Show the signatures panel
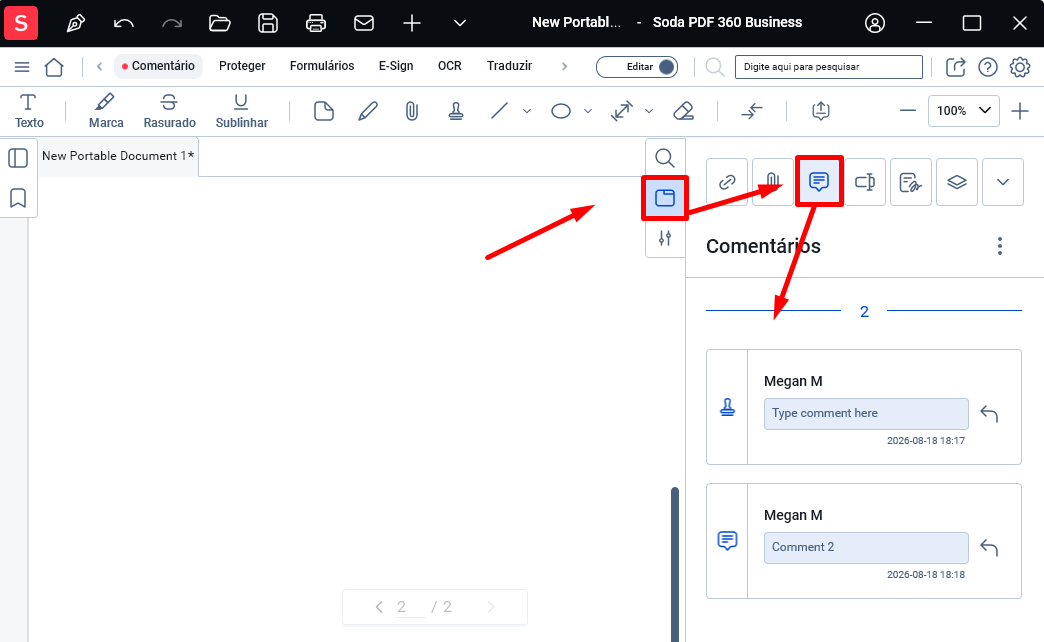 click(x=911, y=182)
